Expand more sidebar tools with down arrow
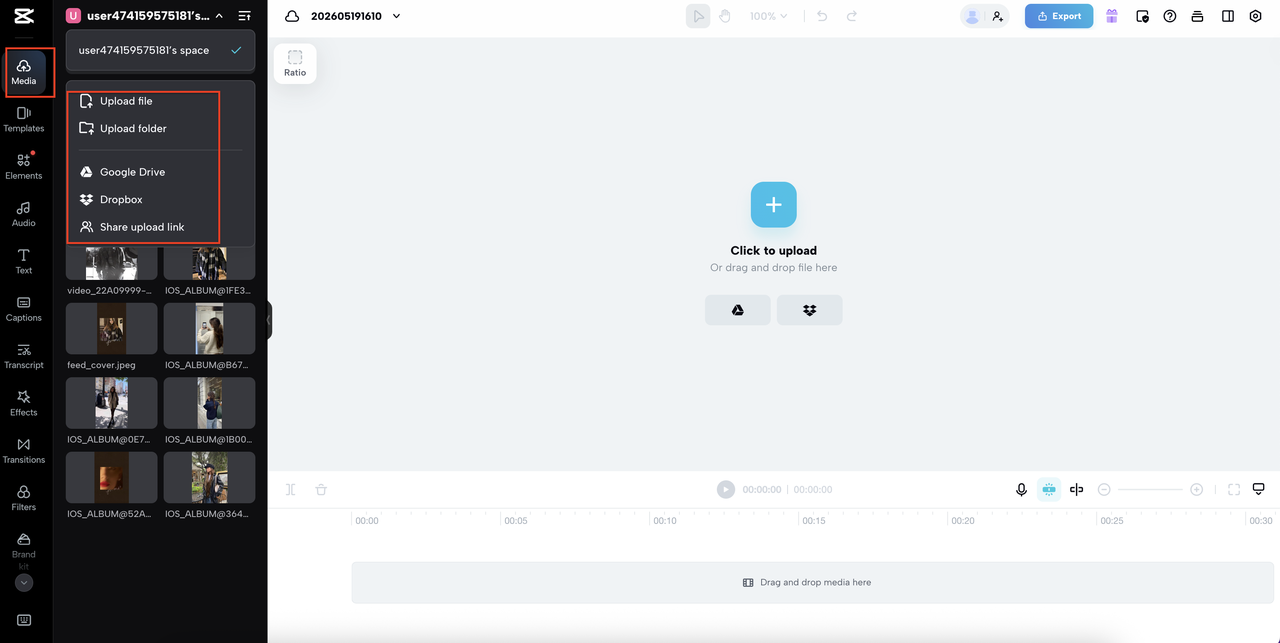This screenshot has width=1280, height=643. click(x=24, y=583)
